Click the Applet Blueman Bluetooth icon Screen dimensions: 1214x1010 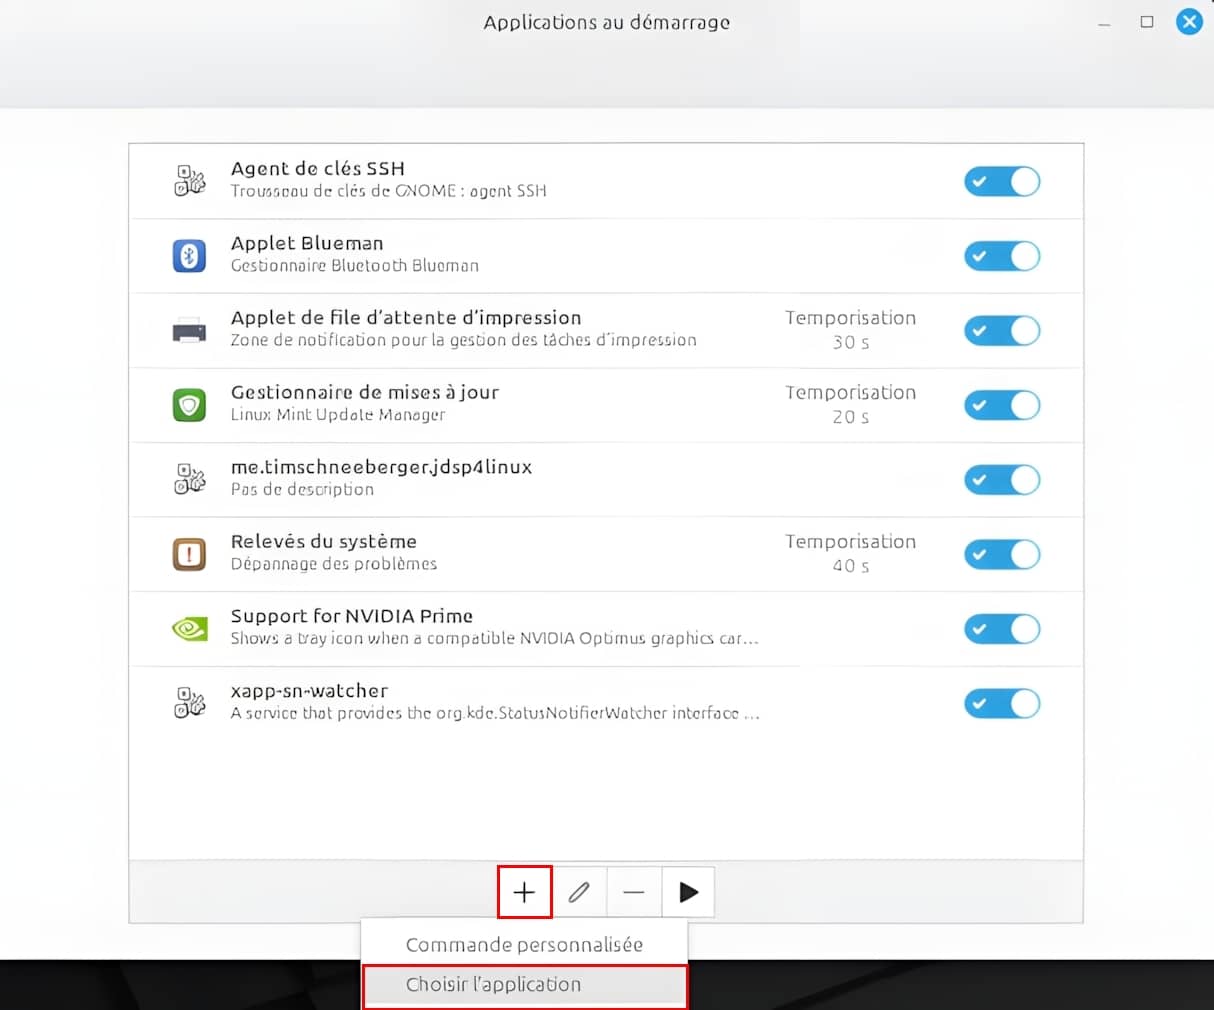point(189,256)
